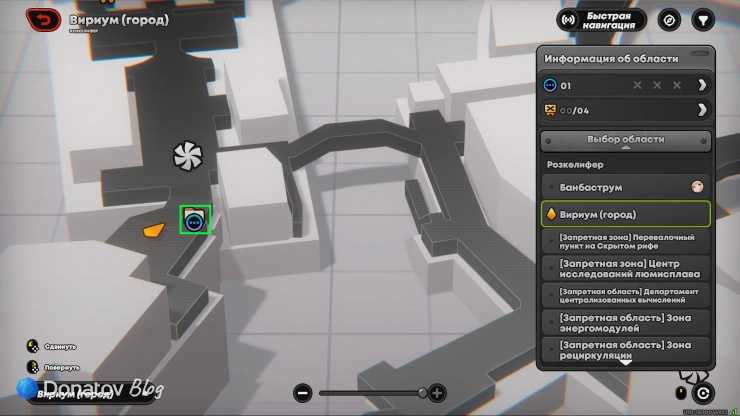Select Перевалочный пункт на Скрытом рифе
This screenshot has width=740, height=416.
[626, 241]
